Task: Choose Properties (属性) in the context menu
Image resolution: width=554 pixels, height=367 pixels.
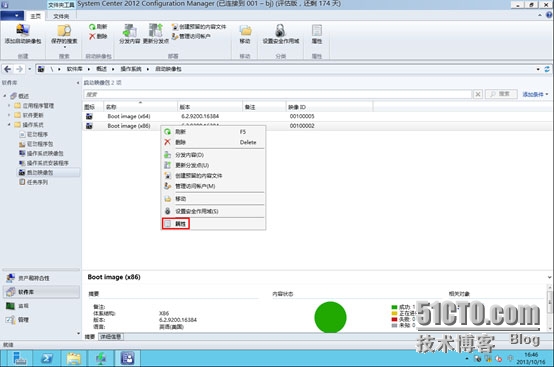Action: (213, 224)
